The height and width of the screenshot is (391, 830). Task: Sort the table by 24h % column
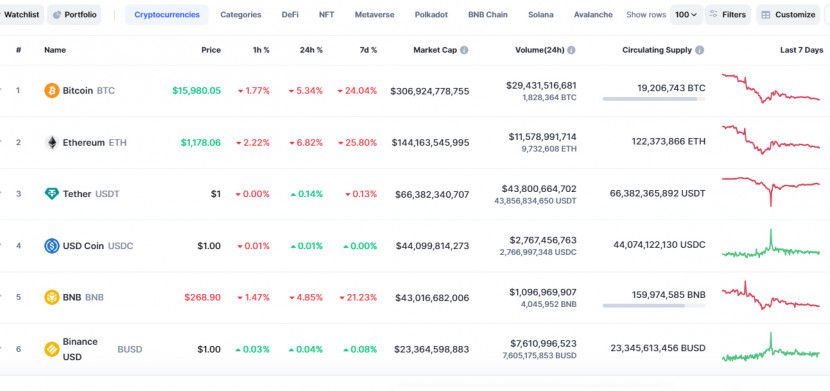pyautogui.click(x=311, y=50)
